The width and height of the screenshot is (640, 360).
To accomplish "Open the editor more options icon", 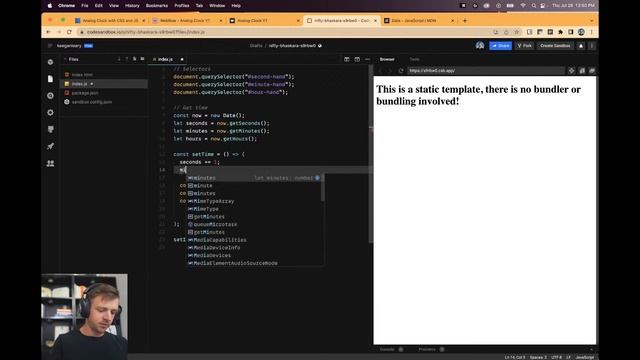I will click(367, 59).
